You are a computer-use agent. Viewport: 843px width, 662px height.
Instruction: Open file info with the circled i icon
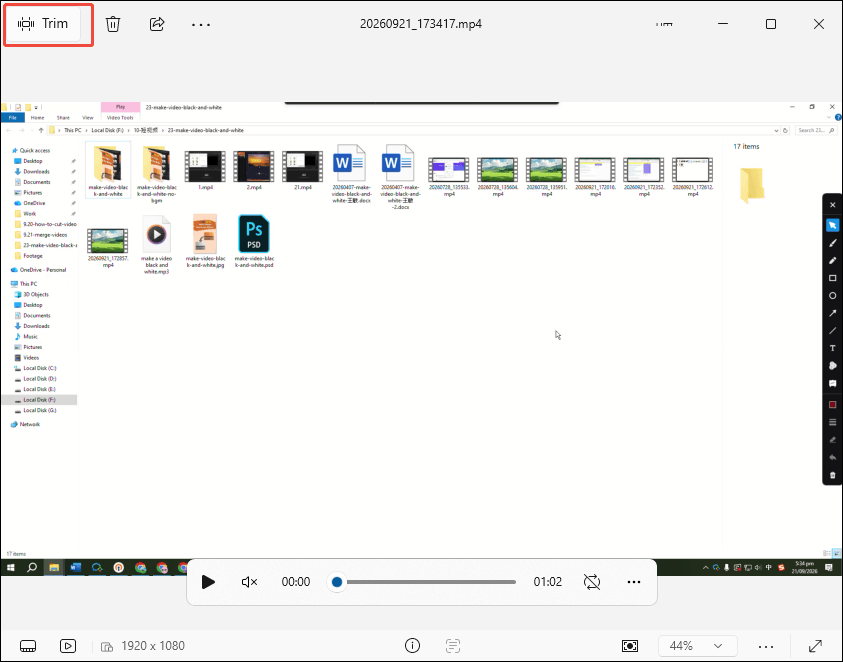[412, 646]
